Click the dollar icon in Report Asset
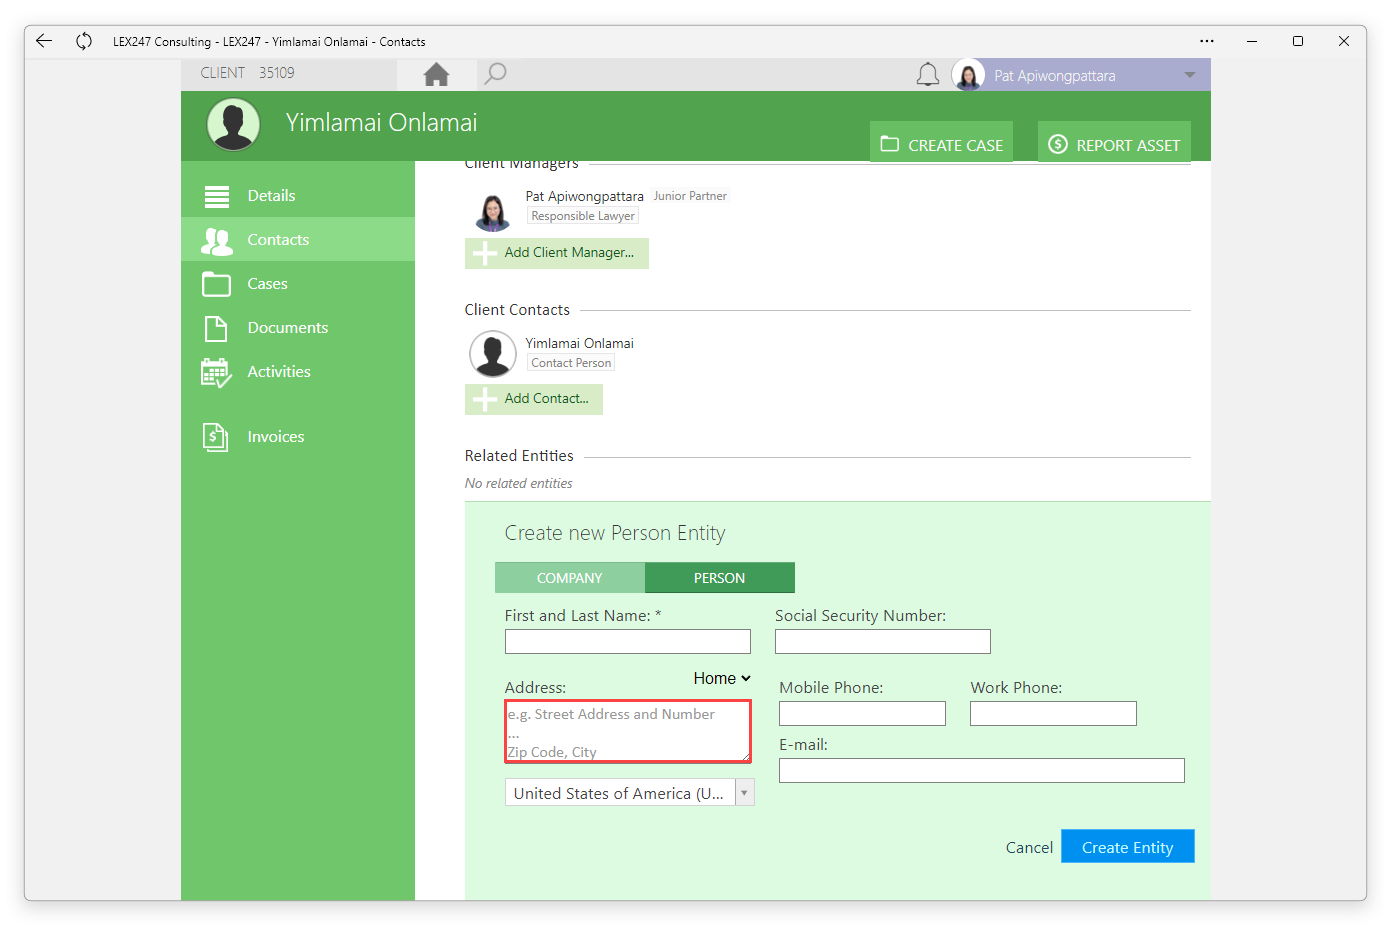Image resolution: width=1390 pixels, height=925 pixels. [1058, 144]
